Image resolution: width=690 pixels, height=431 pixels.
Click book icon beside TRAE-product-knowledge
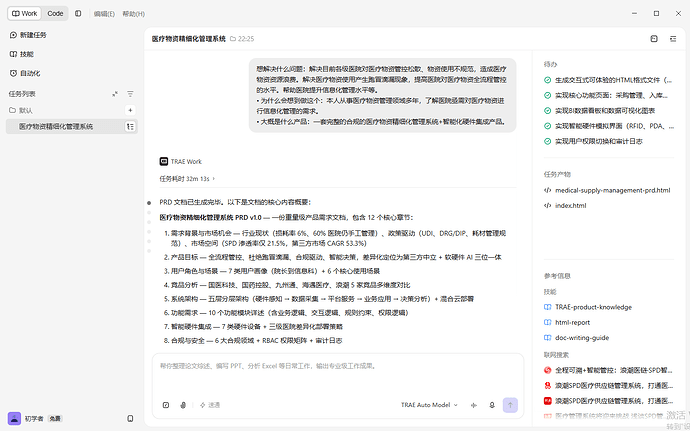[x=547, y=307]
